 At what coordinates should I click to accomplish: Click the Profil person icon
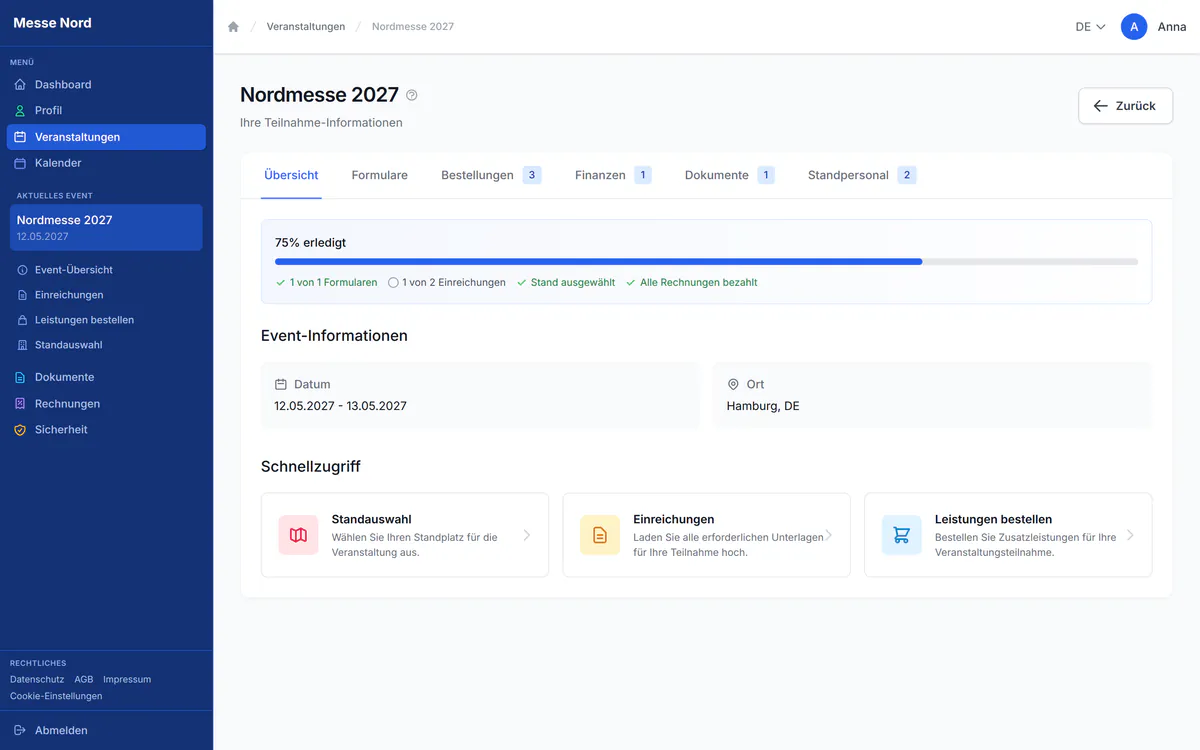pos(20,111)
